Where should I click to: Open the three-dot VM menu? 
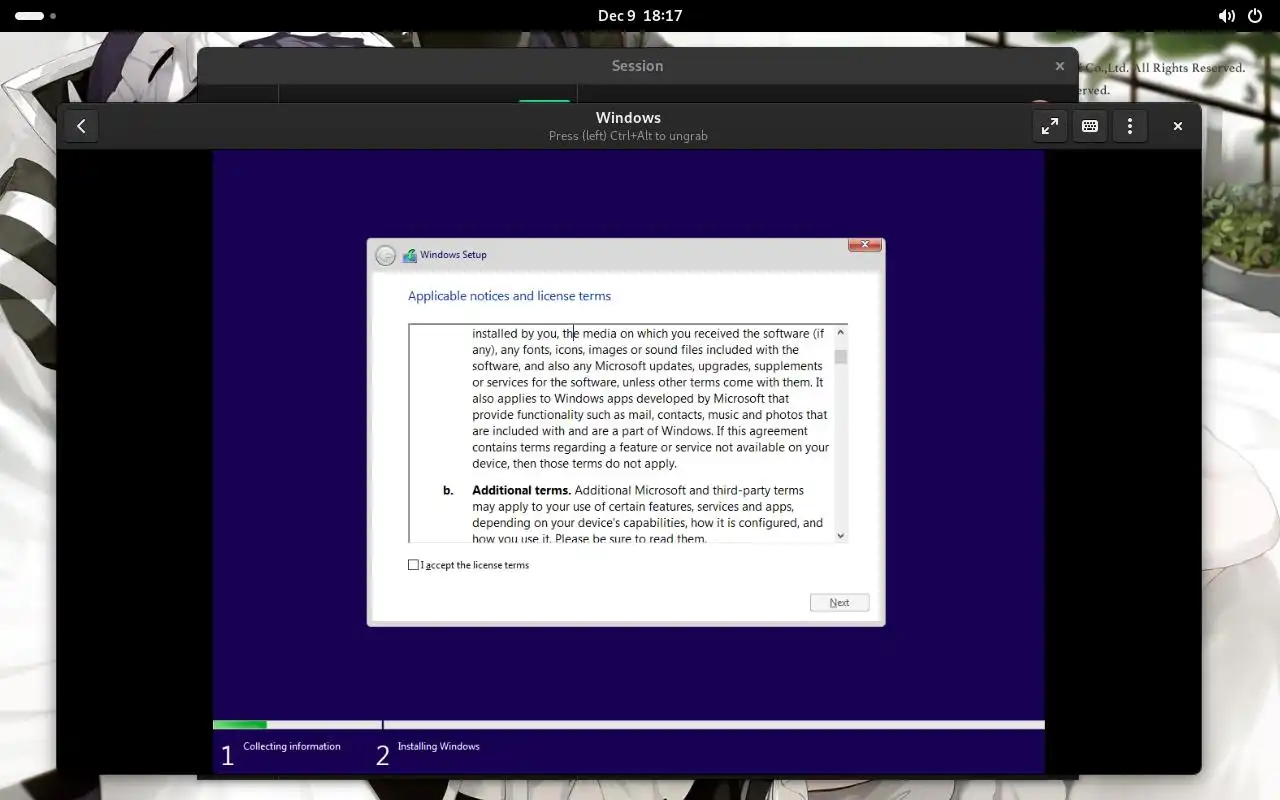point(1130,126)
